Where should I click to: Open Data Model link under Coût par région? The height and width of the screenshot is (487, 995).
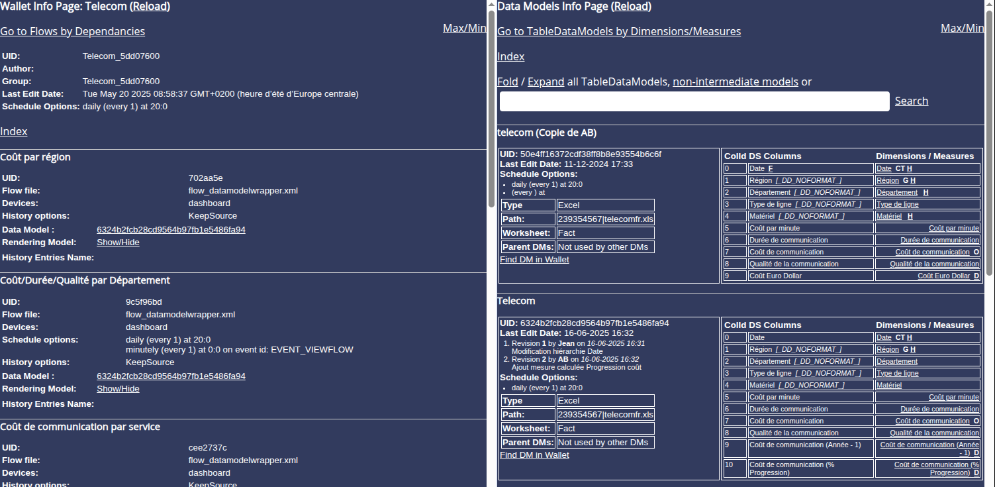click(171, 229)
